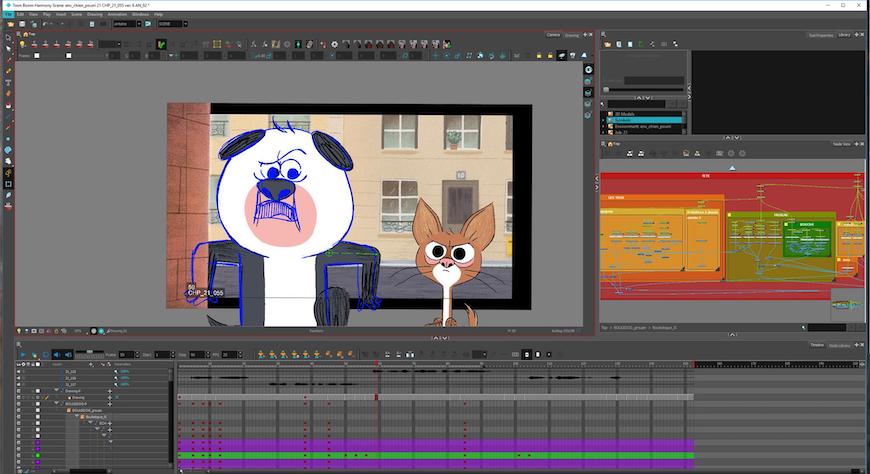Image resolution: width=870 pixels, height=474 pixels.
Task: Click the last orange keyframe icon in Timeline toolbar
Action: pyautogui.click(x=351, y=354)
